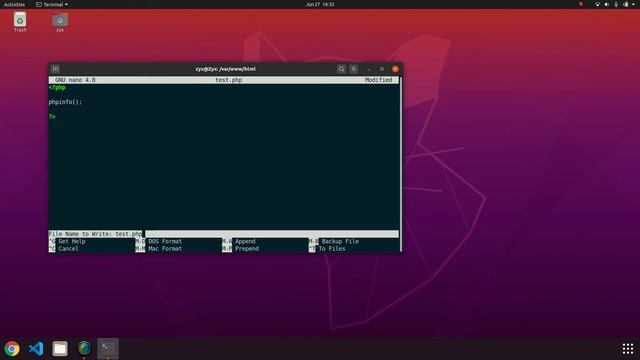Click the Terminal icon in the dock

click(x=108, y=349)
